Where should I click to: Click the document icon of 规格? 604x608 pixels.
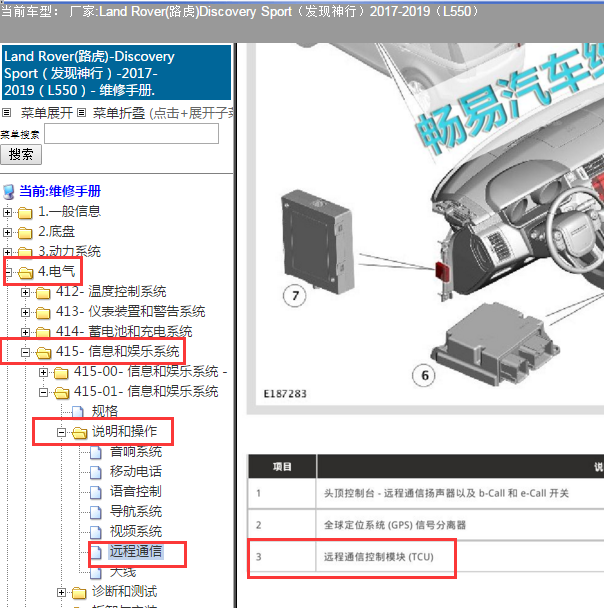(78, 412)
